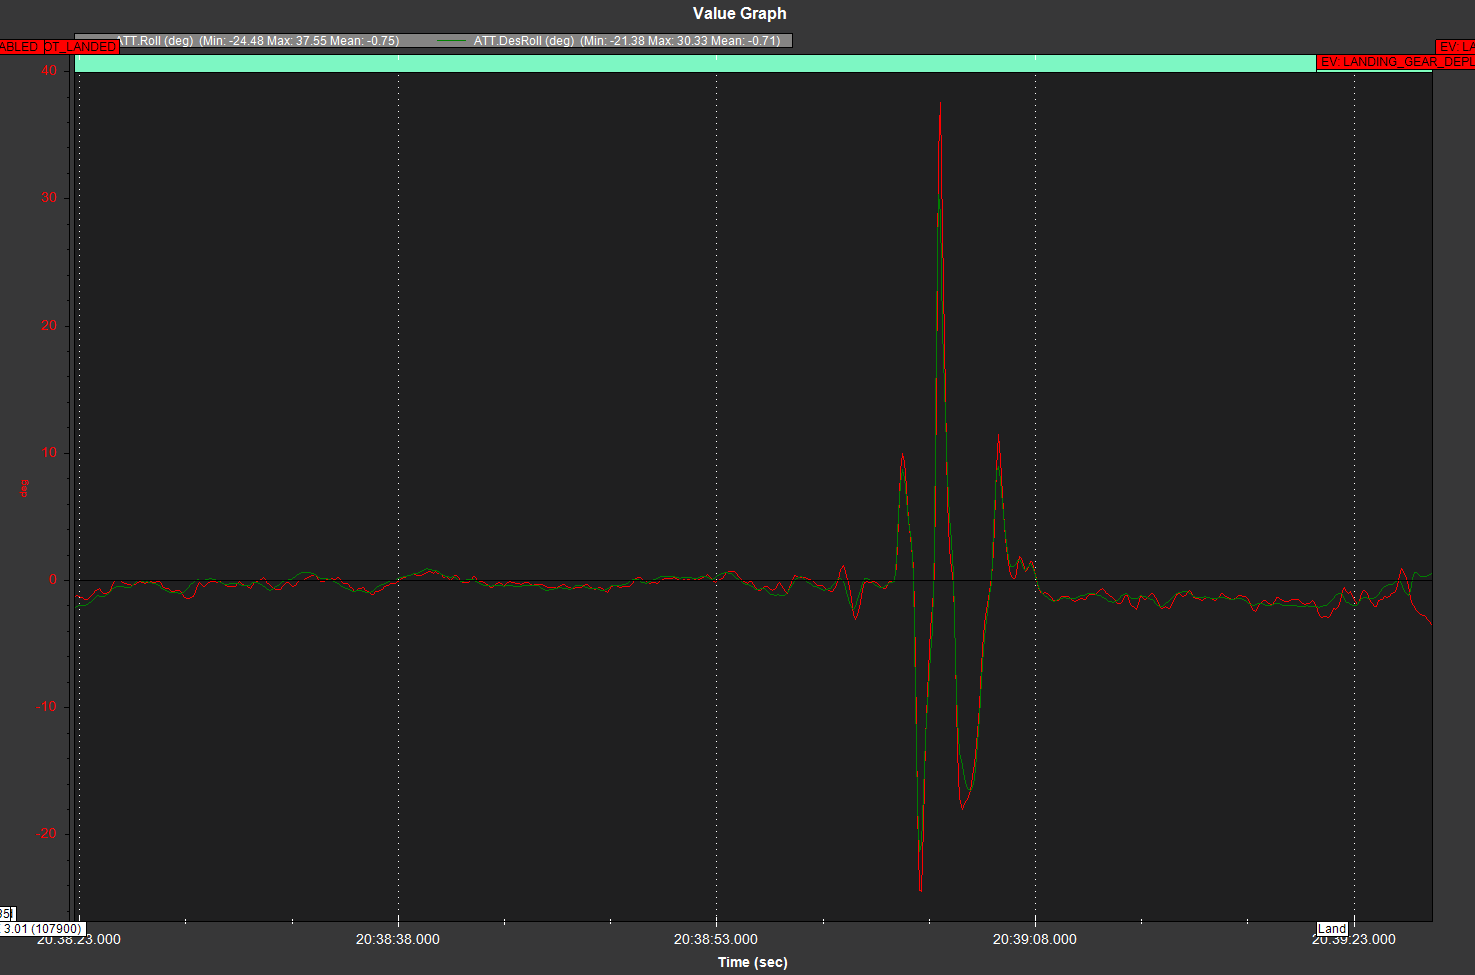This screenshot has height=975, width=1475.
Task: Click the 40 value on Y axis
Action: pyautogui.click(x=49, y=71)
